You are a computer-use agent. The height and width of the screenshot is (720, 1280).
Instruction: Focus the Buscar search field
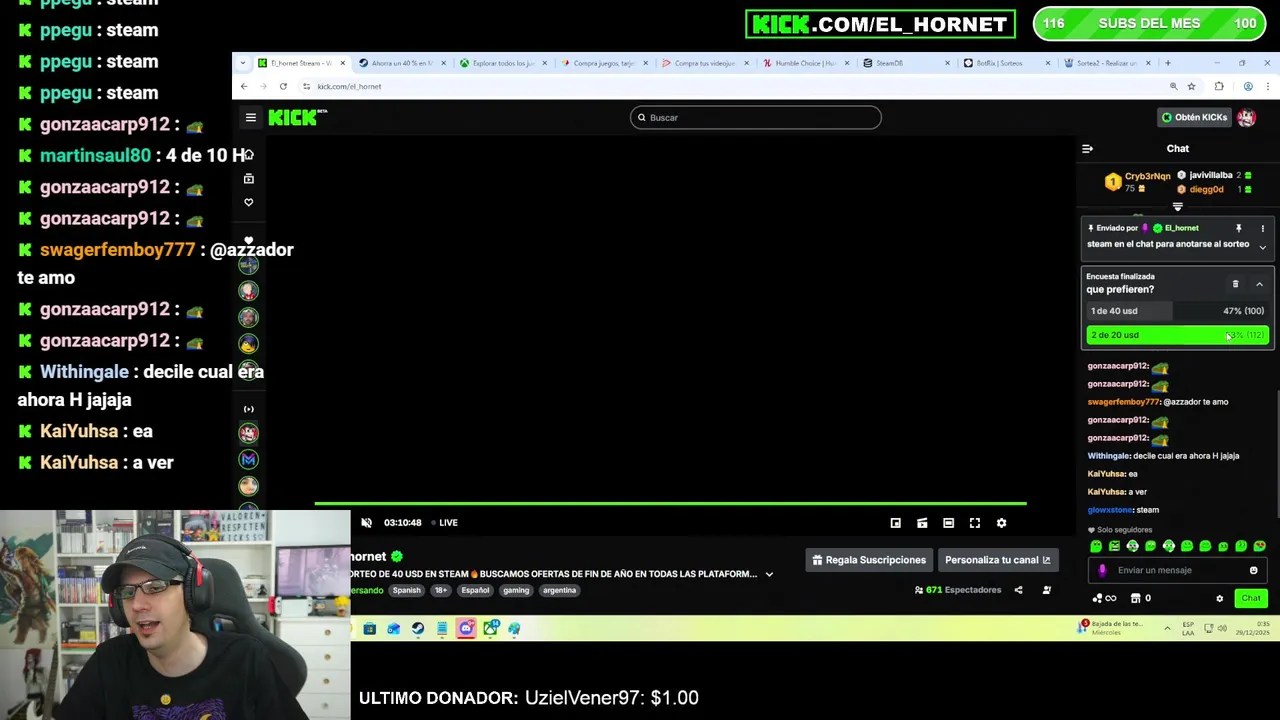pos(755,118)
